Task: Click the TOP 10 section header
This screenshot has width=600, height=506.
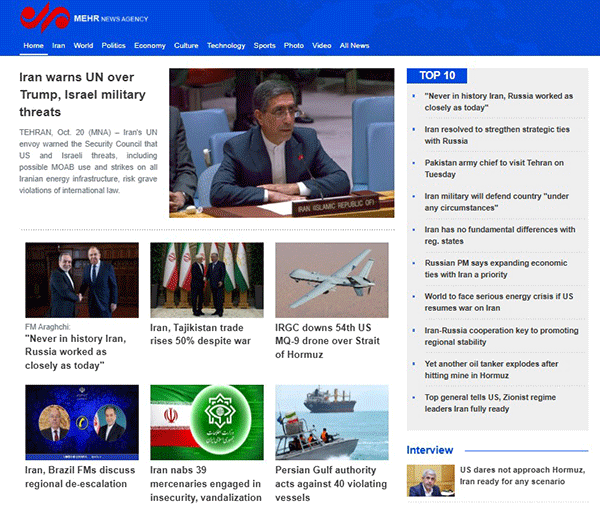Action: pyautogui.click(x=437, y=76)
